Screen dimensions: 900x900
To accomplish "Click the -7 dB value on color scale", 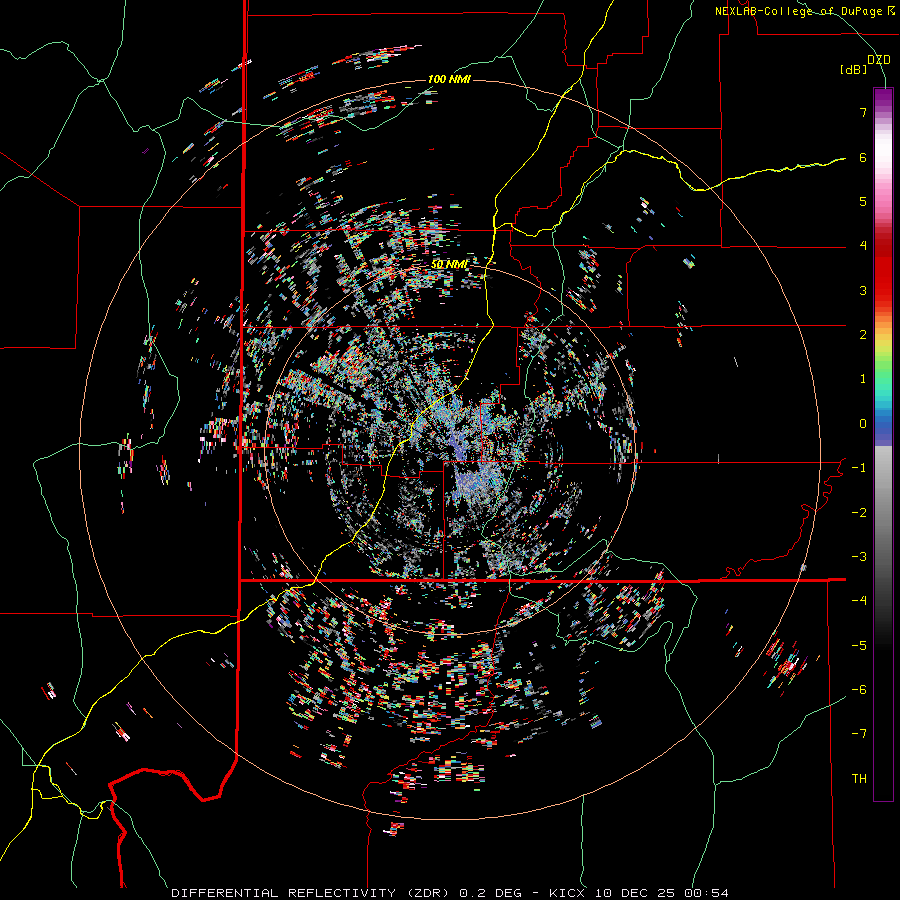I will pos(859,734).
